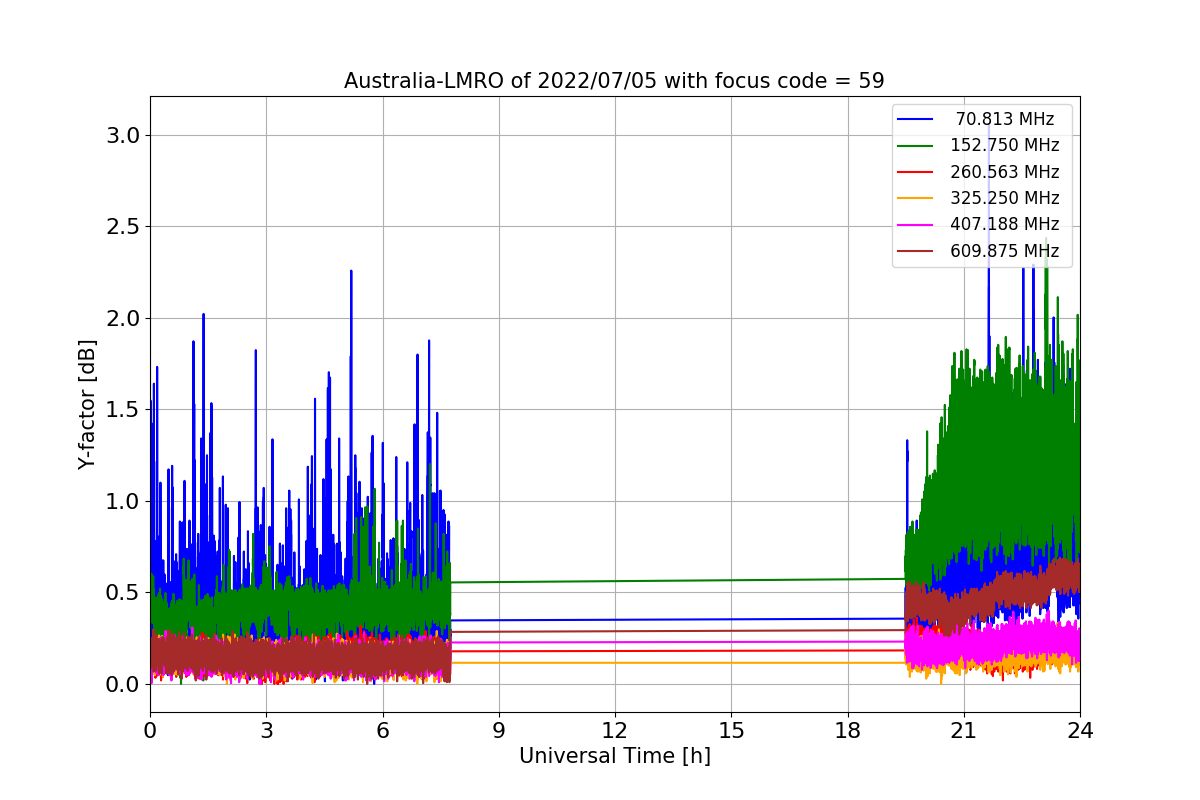Select the 407.188 MHz legend label
Screen dimensions: 1200x800
(x=1005, y=225)
